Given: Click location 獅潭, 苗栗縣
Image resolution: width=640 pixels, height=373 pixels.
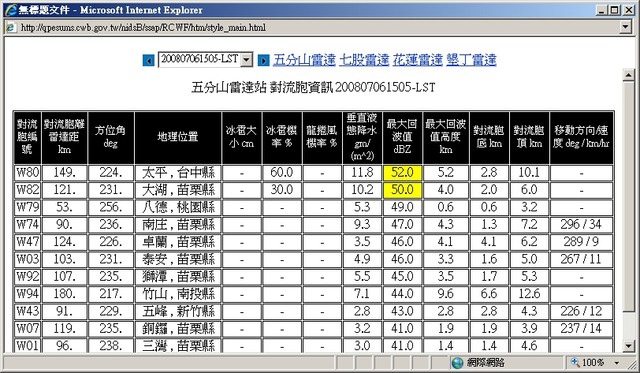Looking at the screenshot, I should pyautogui.click(x=178, y=276).
